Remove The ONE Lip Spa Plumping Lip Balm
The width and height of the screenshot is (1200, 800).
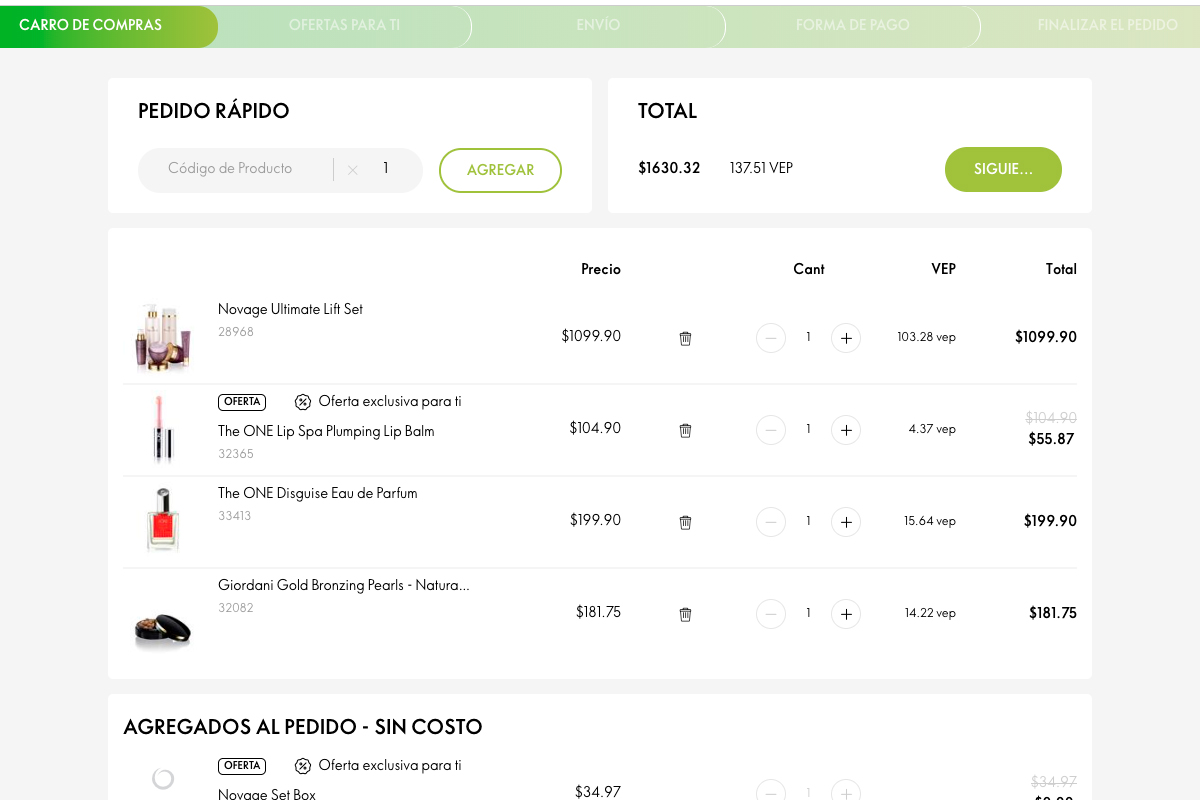click(x=685, y=430)
